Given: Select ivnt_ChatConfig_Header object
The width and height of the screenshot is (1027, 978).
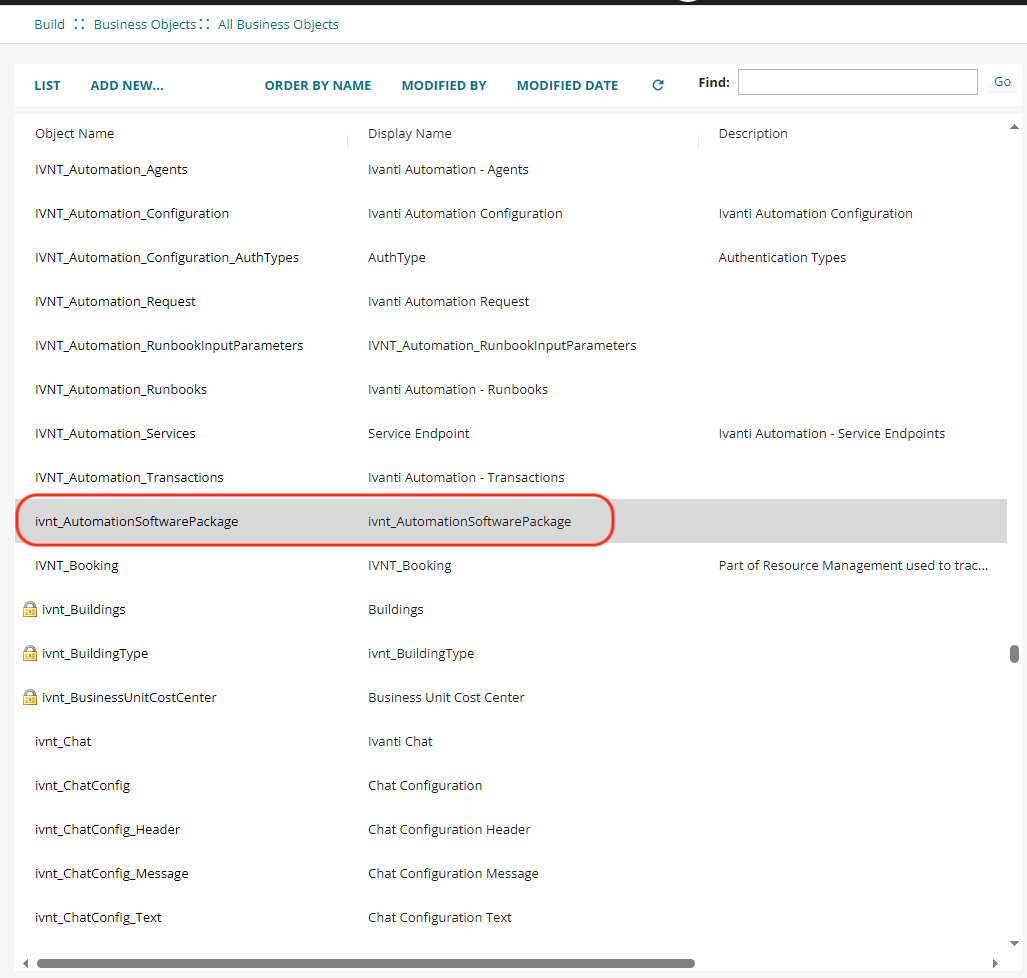Looking at the screenshot, I should [x=107, y=829].
